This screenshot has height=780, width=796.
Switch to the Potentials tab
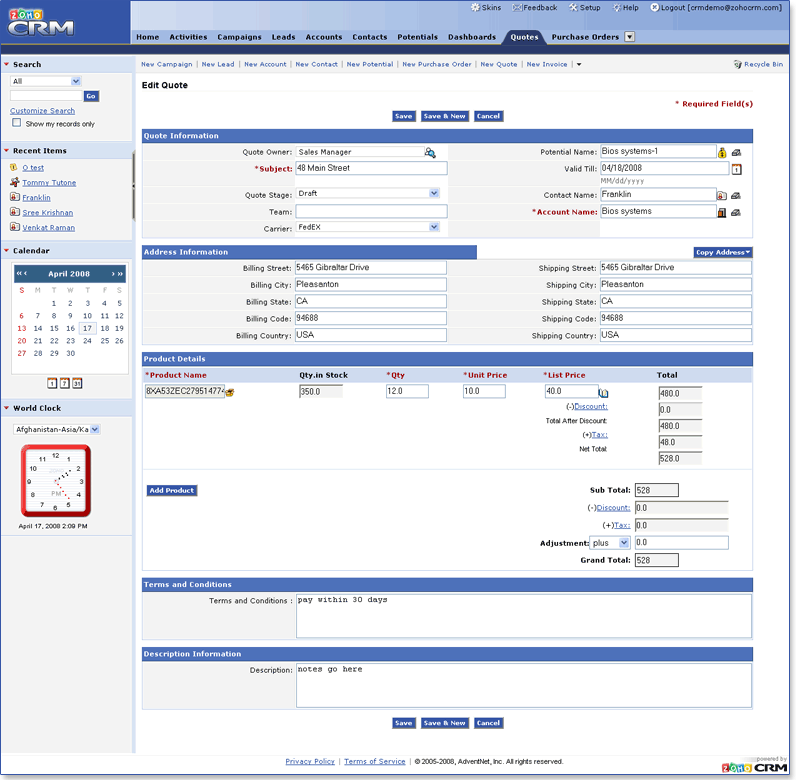point(417,37)
